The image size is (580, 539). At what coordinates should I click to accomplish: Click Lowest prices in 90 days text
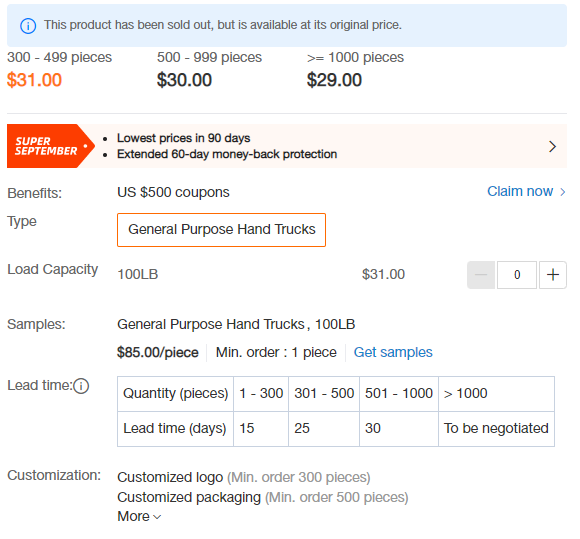coord(183,138)
